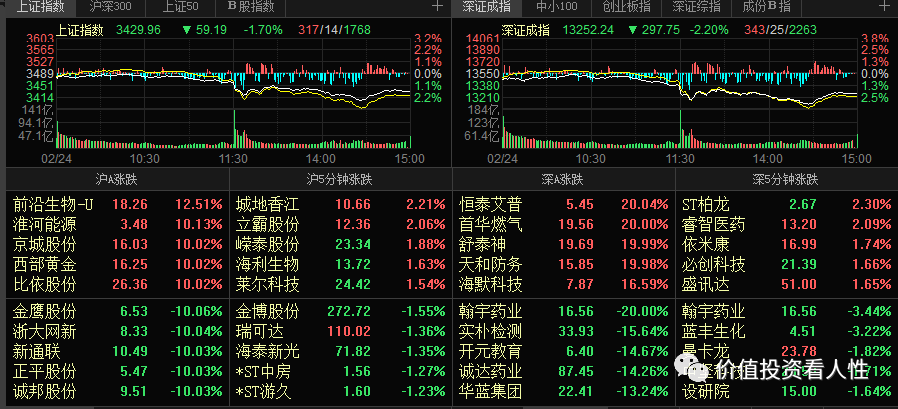Click the 上证指数 intraday price chart

(x=234, y=74)
